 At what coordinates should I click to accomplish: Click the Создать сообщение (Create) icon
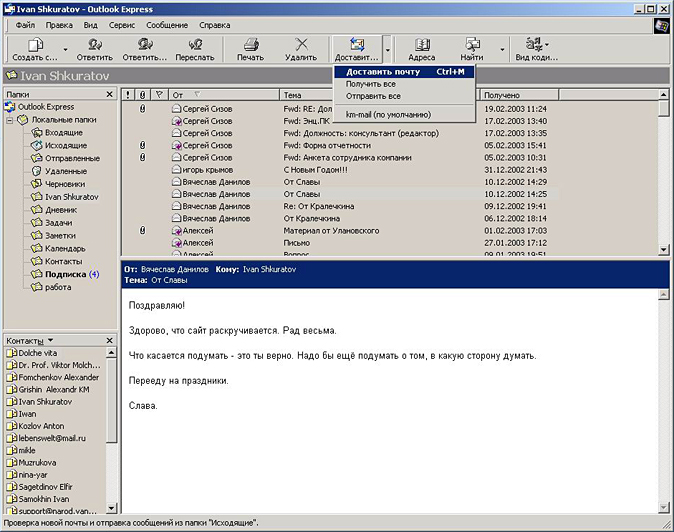(x=35, y=47)
